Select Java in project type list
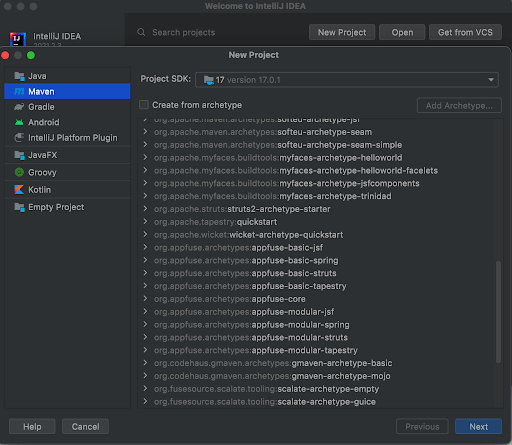 [67, 76]
